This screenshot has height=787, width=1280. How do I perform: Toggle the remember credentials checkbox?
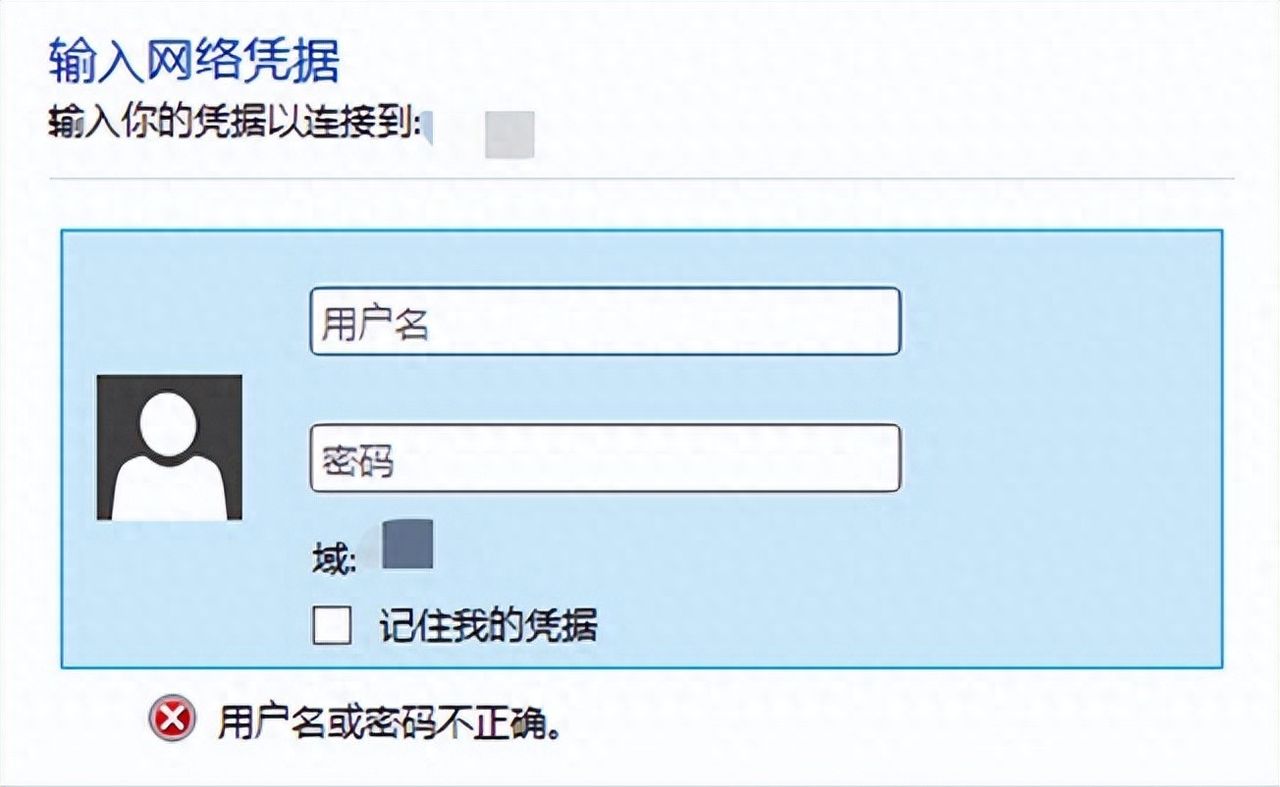[330, 625]
